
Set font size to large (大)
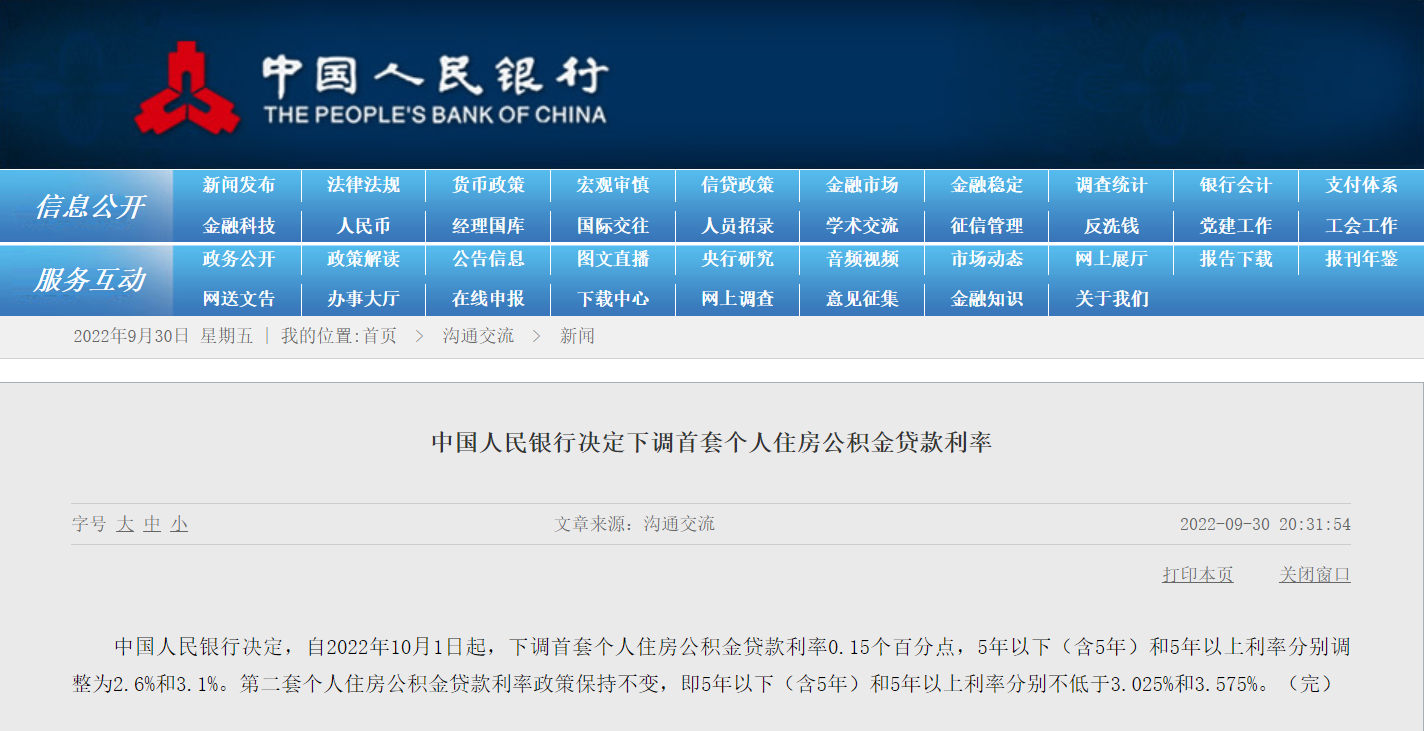point(125,524)
